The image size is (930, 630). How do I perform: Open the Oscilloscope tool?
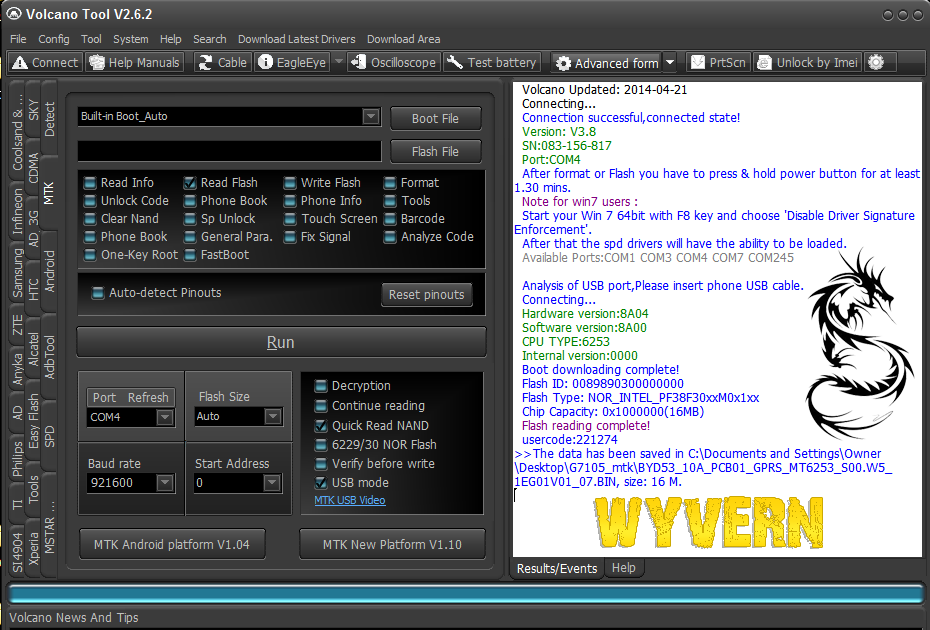(394, 62)
